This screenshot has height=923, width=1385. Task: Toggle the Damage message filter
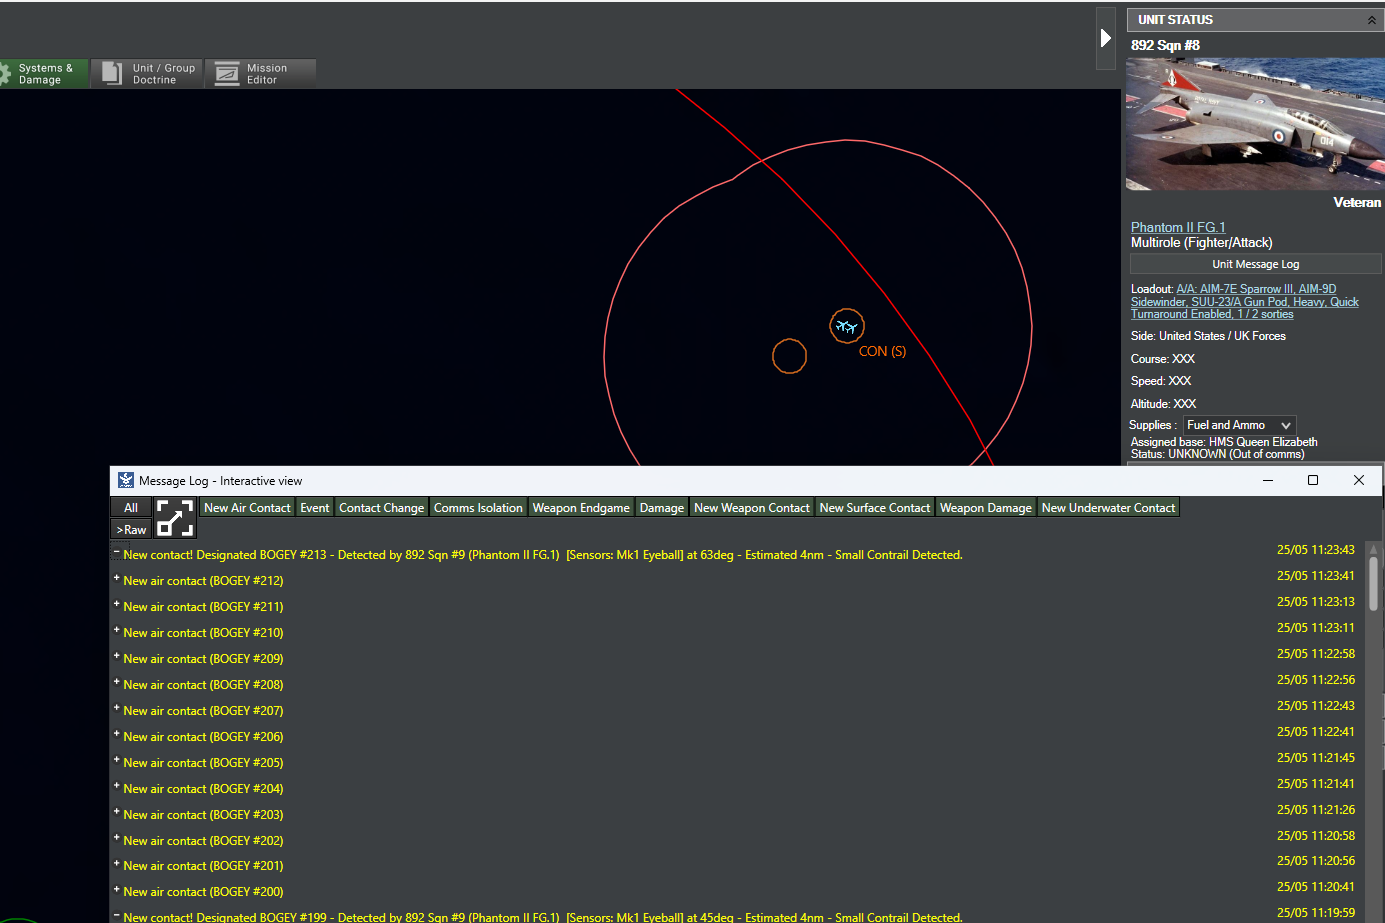662,508
